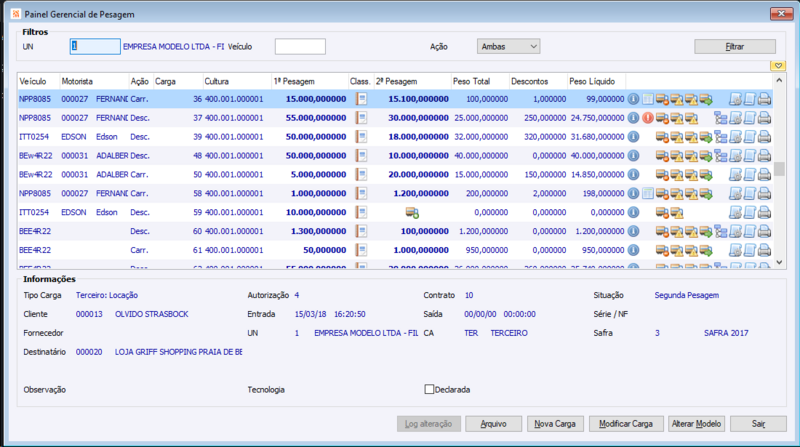Screen dimensions: 800x447
Task: Click the scroll down arrow of the grid
Action: (x=780, y=261)
